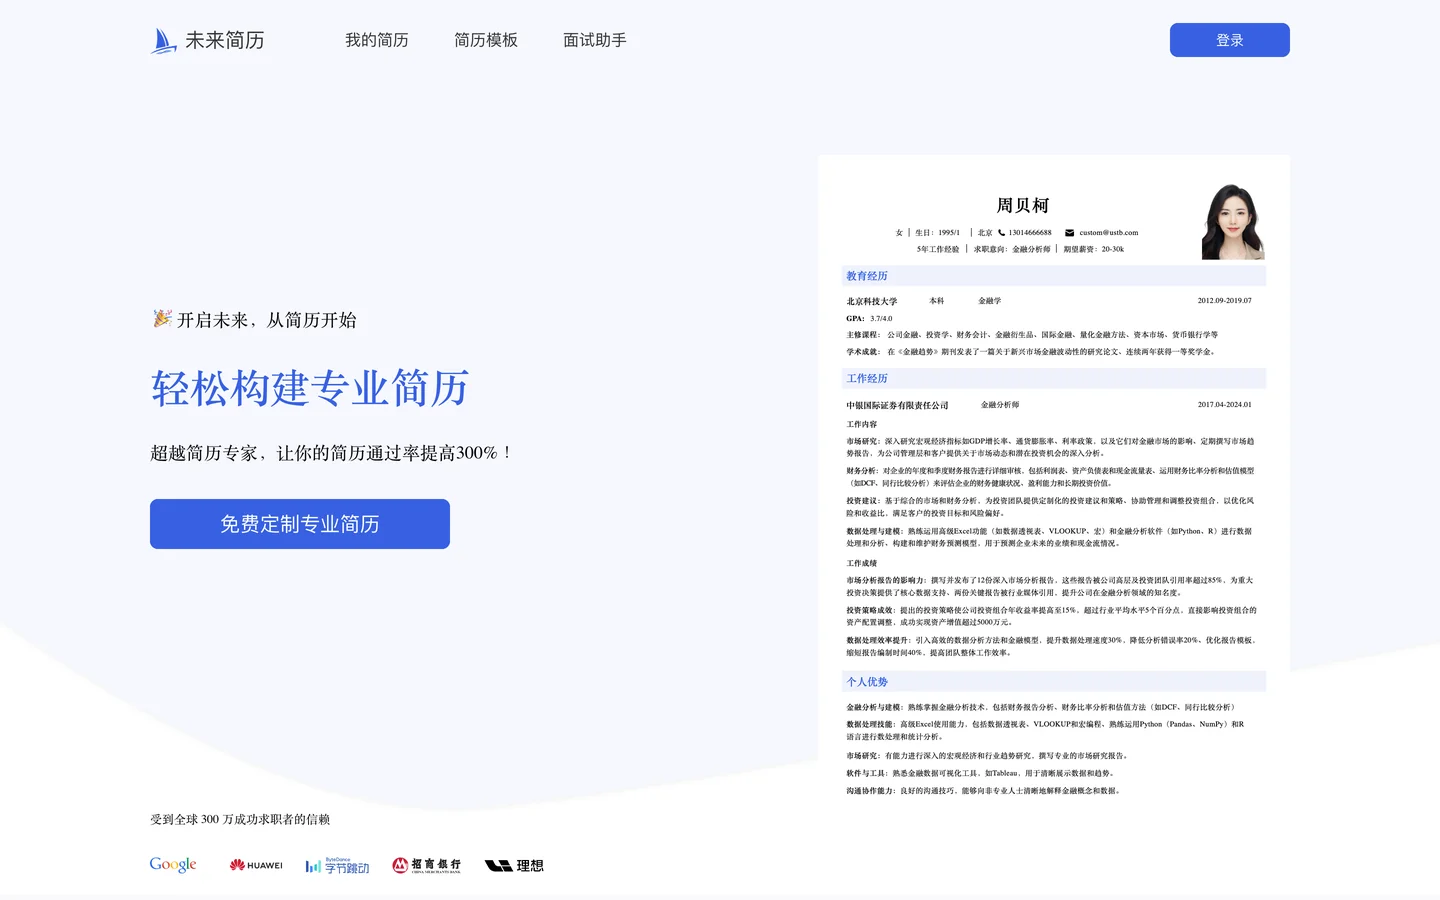Click the ByteDance 字节跳动 logo
Image resolution: width=1440 pixels, height=900 pixels.
pyautogui.click(x=337, y=866)
